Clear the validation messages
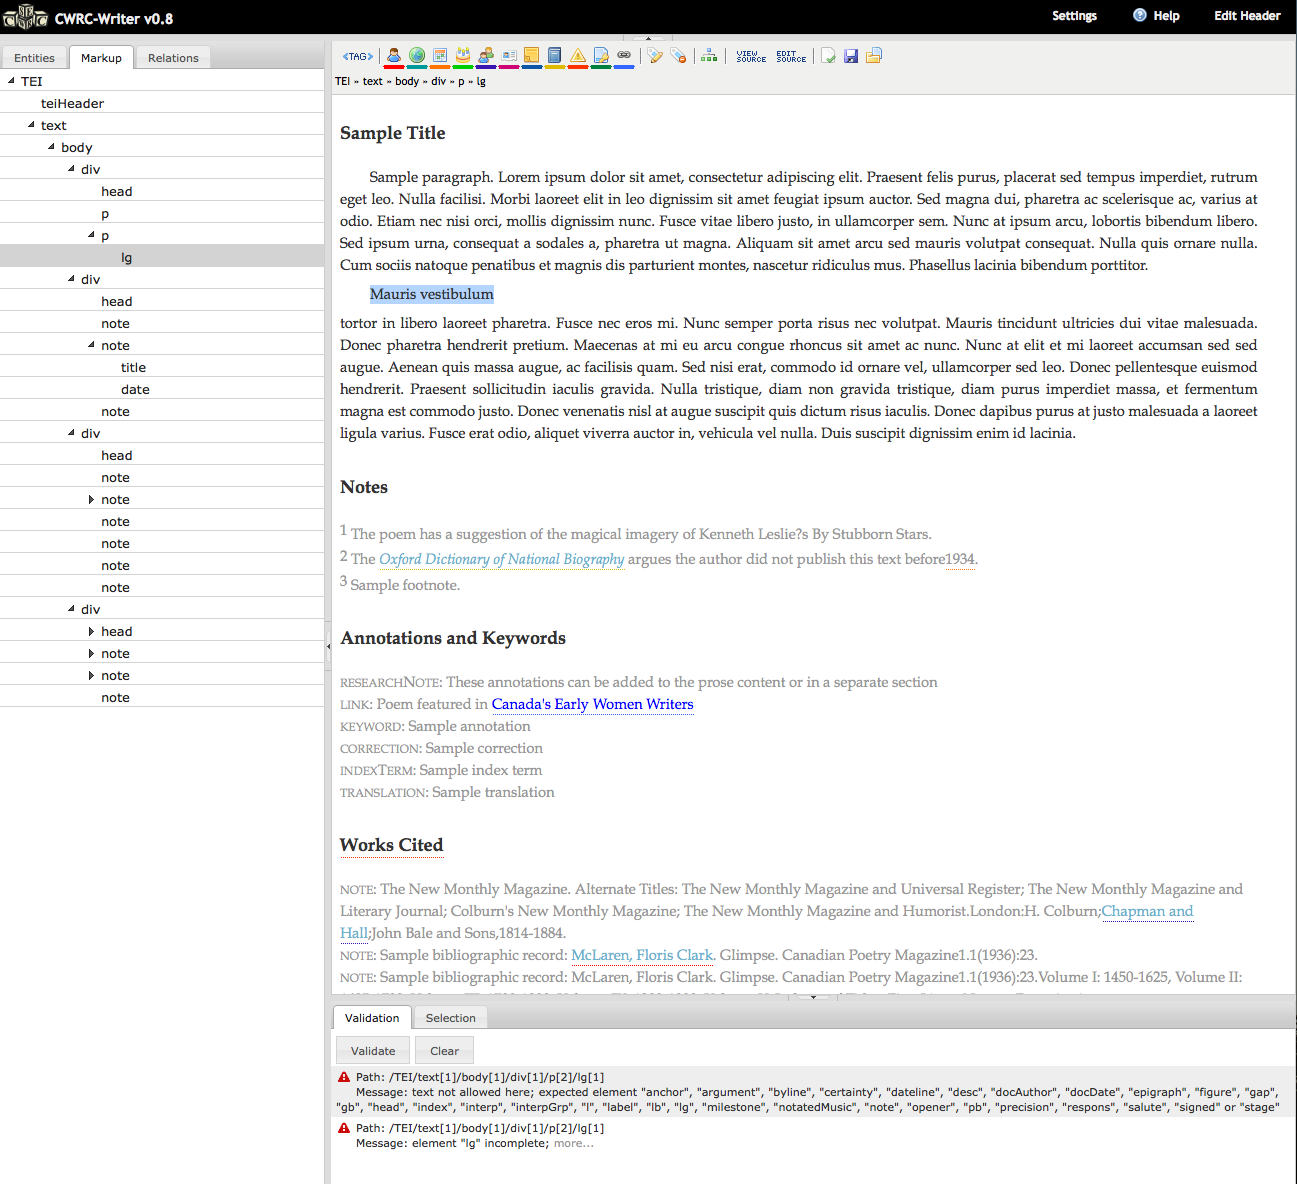The width and height of the screenshot is (1297, 1184). 444,1050
